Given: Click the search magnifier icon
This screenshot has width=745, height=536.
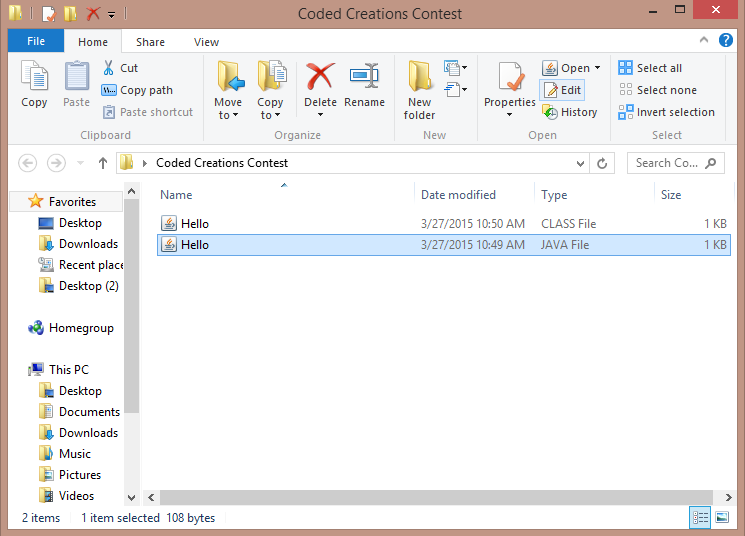Looking at the screenshot, I should [711, 163].
